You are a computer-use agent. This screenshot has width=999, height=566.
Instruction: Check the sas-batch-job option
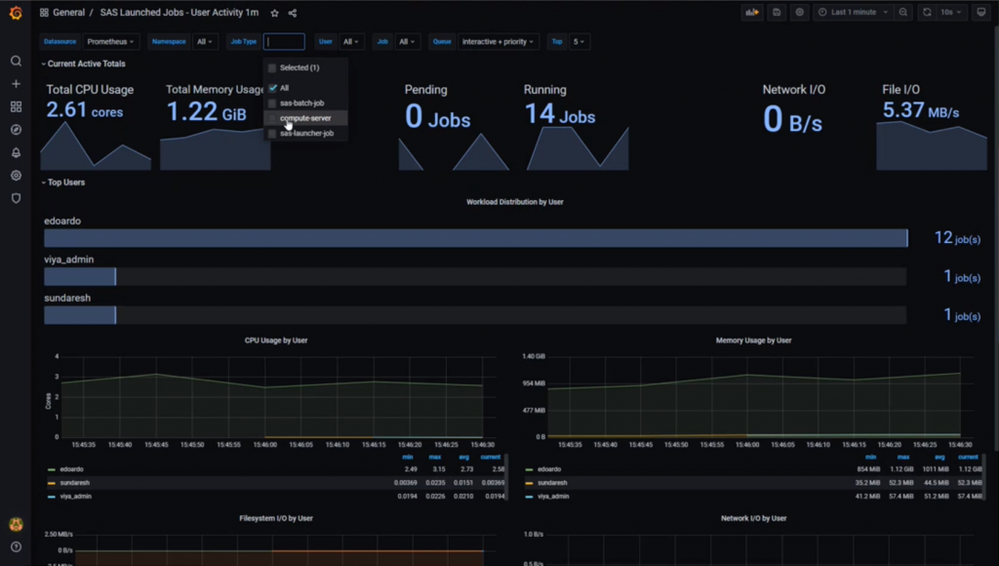click(272, 103)
